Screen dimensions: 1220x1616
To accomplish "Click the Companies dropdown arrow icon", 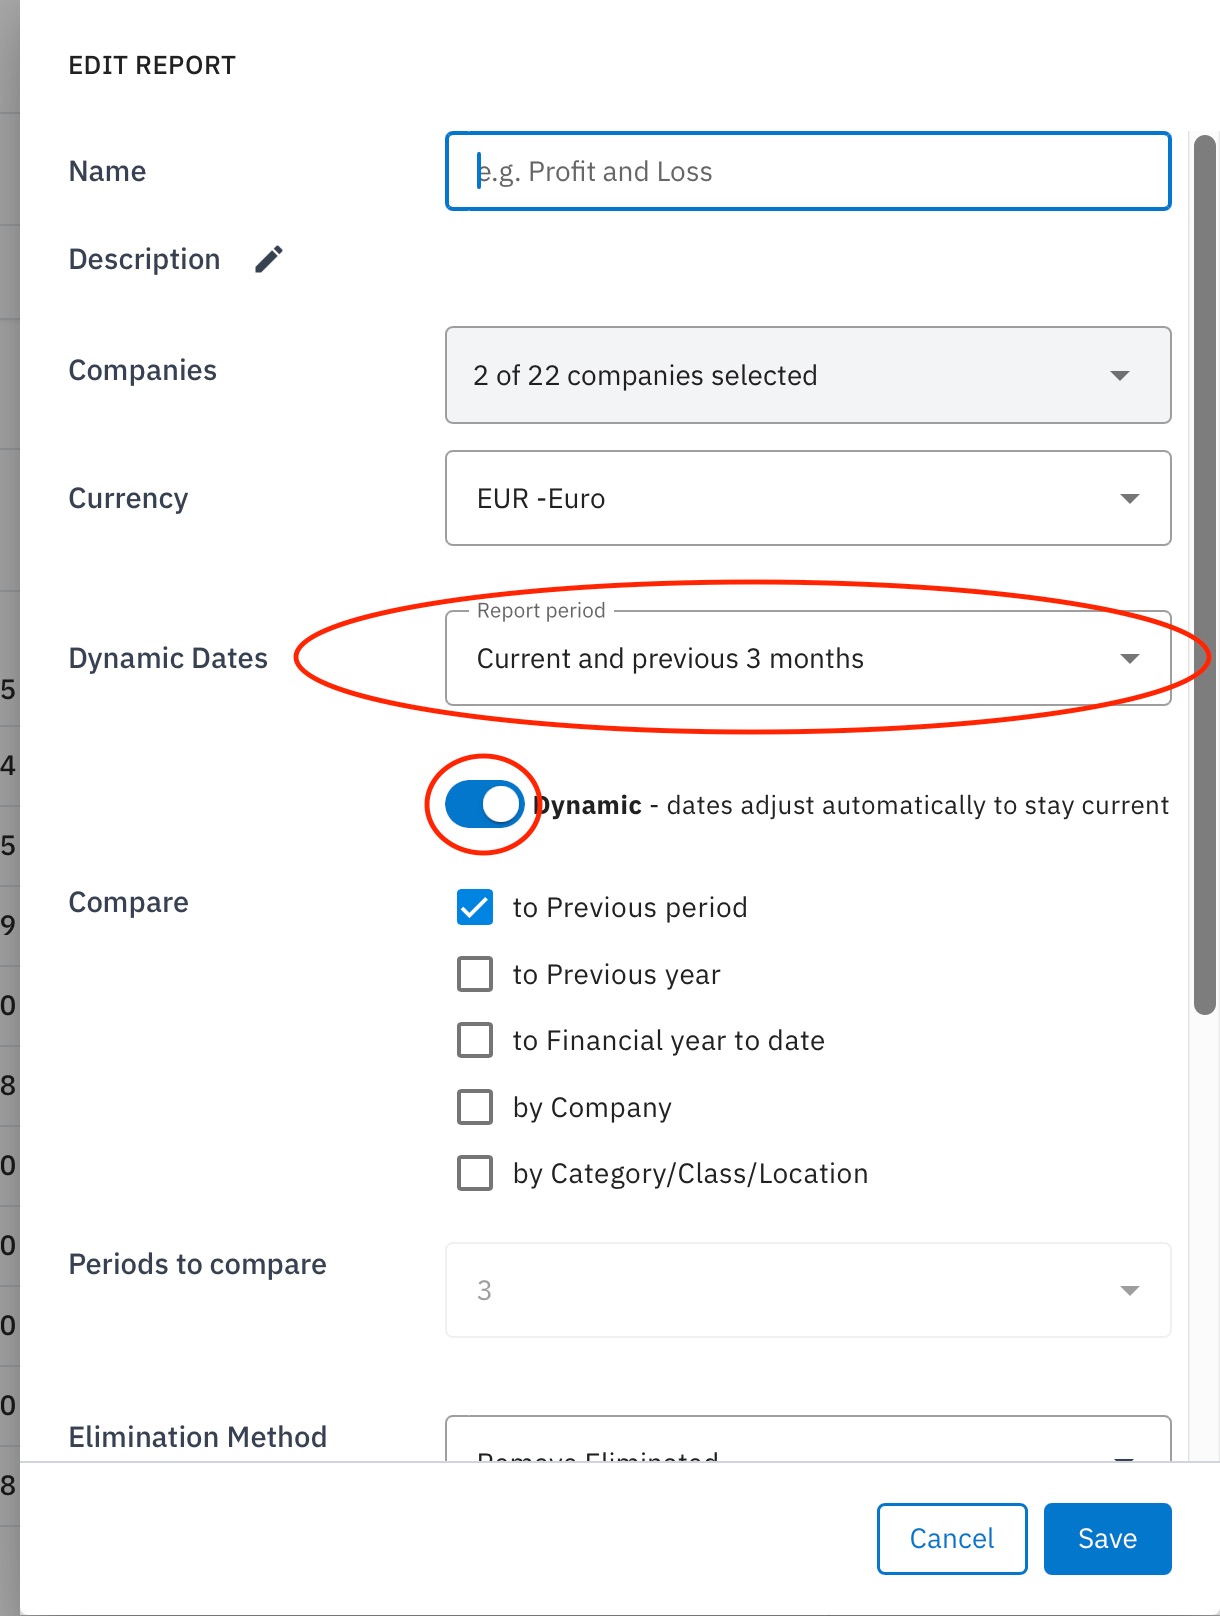I will (x=1120, y=376).
